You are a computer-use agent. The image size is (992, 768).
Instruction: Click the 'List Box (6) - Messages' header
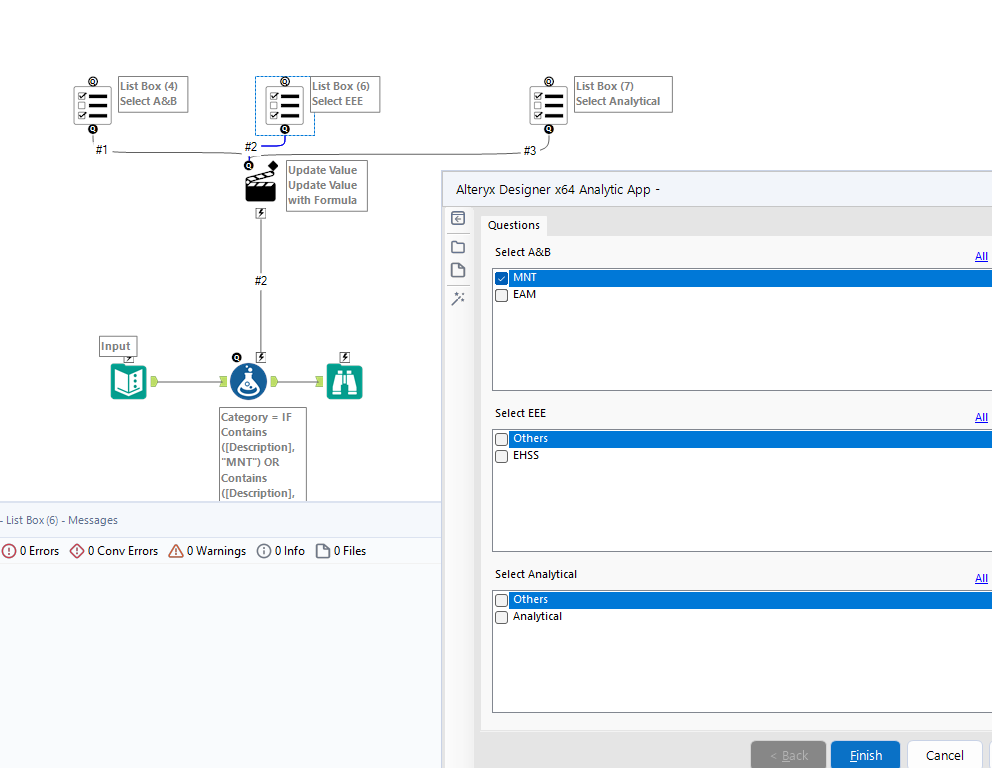(x=62, y=520)
